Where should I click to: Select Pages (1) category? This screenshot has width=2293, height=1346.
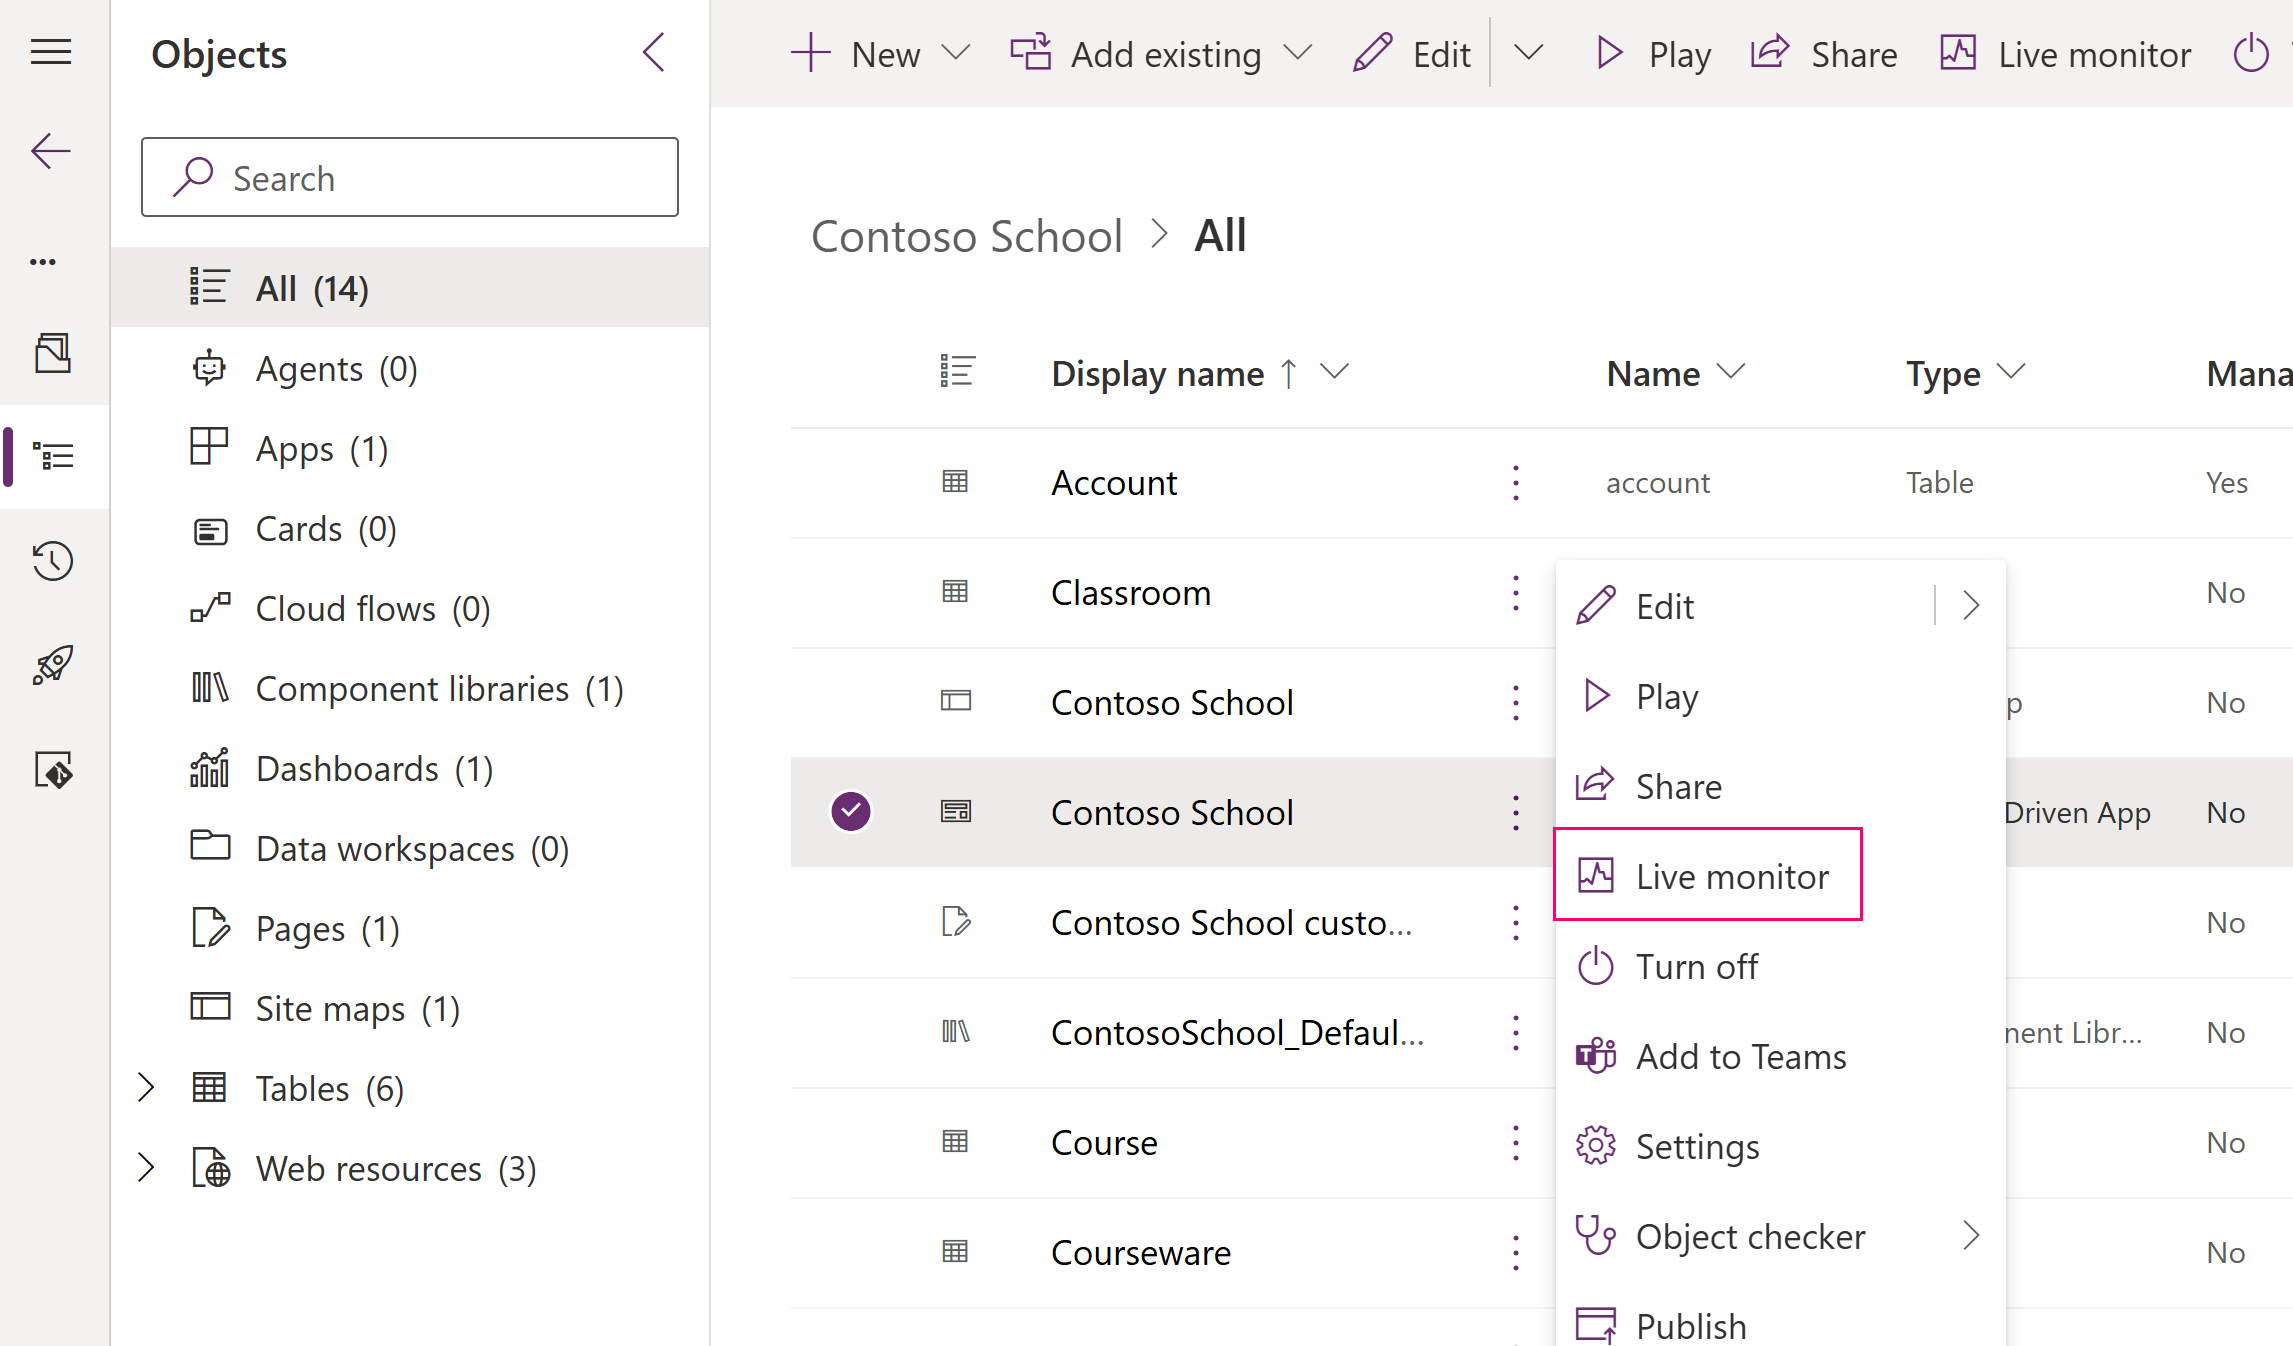point(410,929)
